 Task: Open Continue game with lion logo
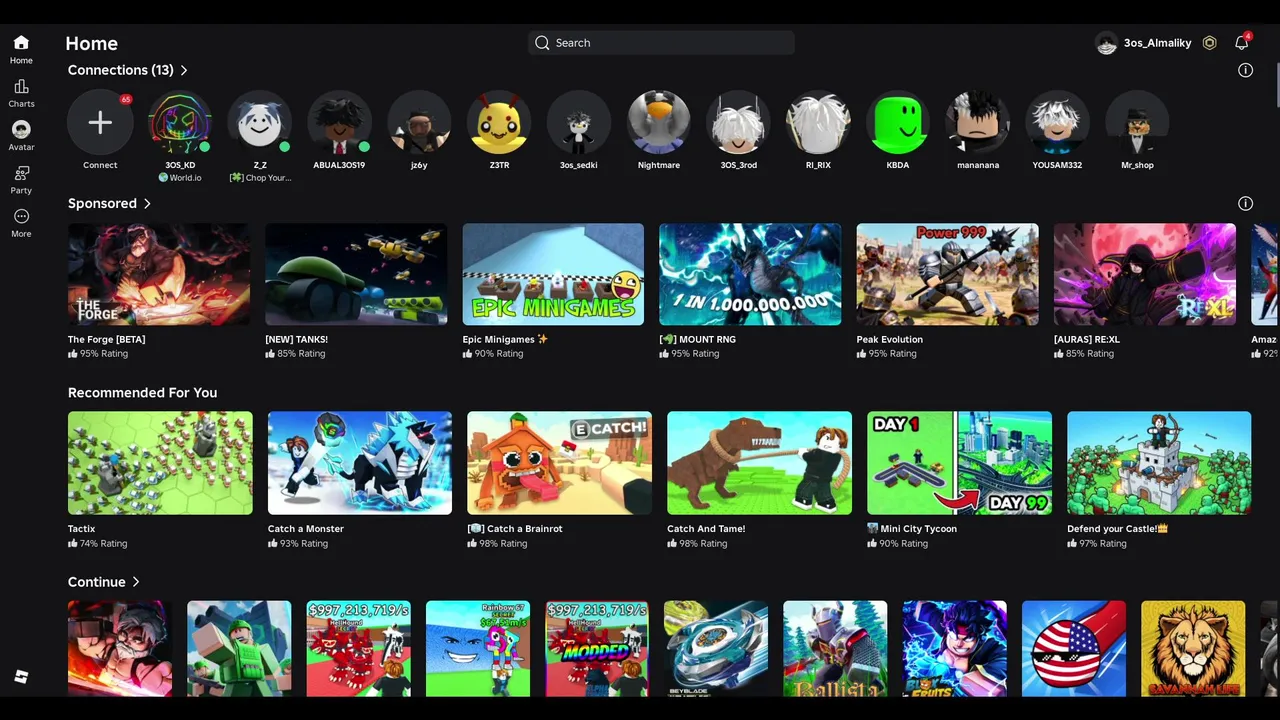(x=1193, y=648)
